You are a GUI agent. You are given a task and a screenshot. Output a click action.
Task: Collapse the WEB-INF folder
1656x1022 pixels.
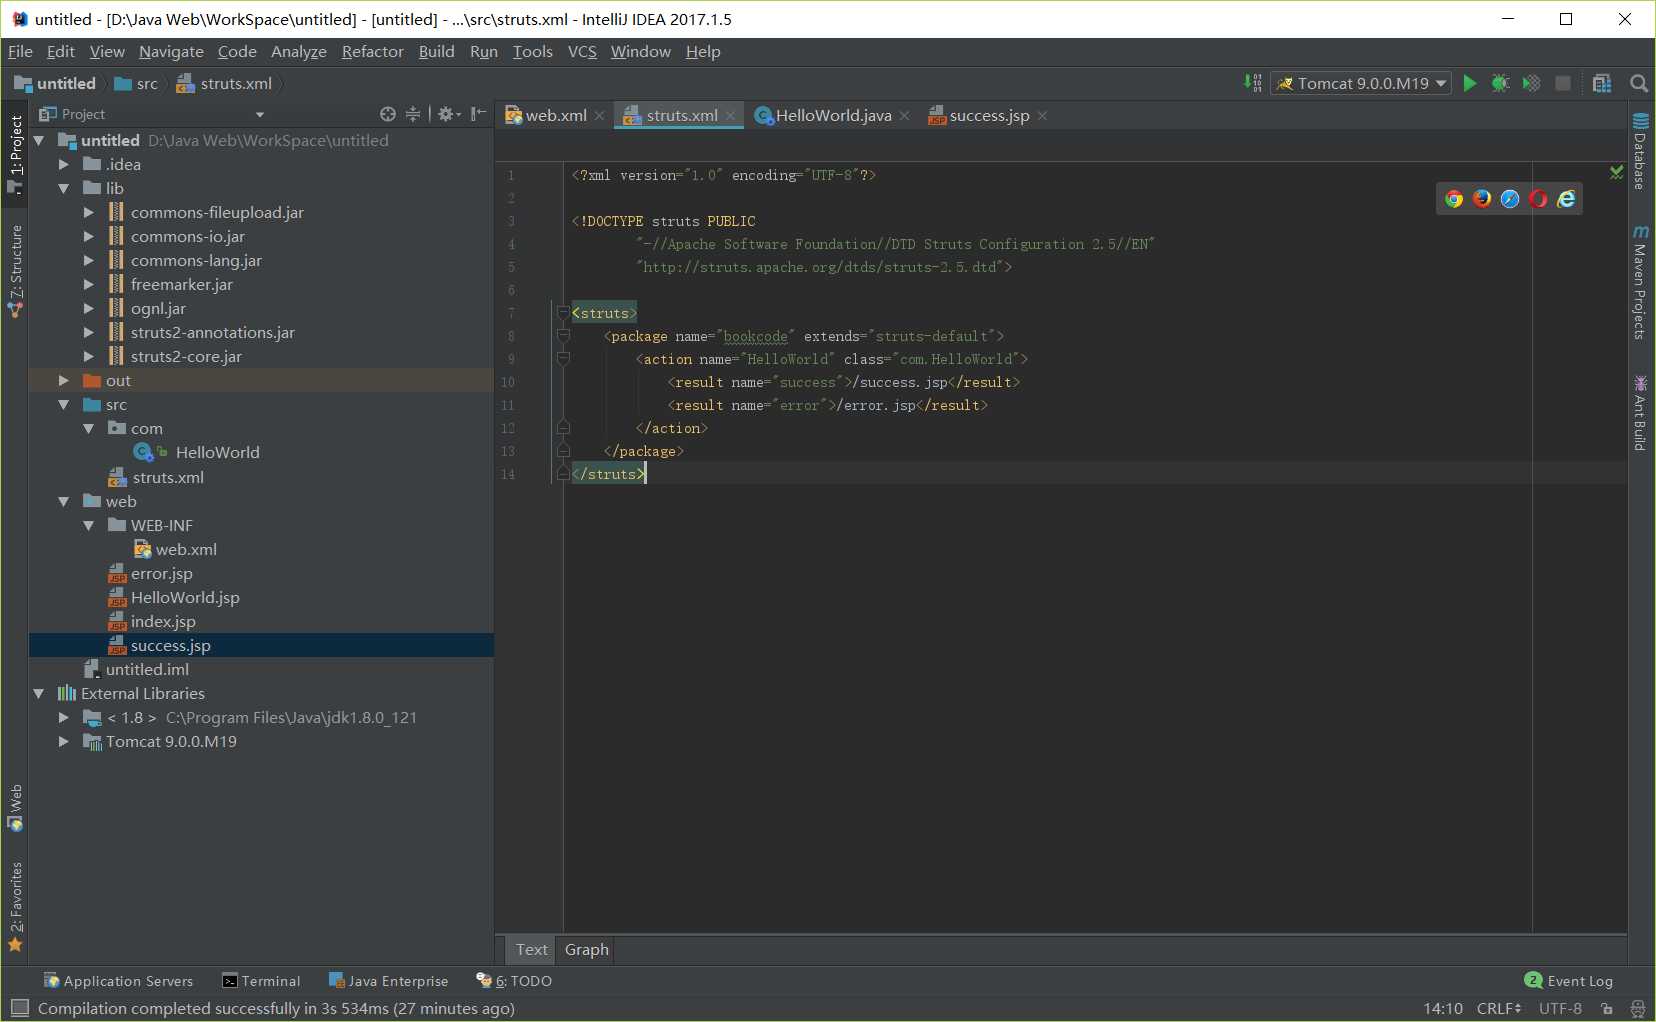pyautogui.click(x=89, y=526)
